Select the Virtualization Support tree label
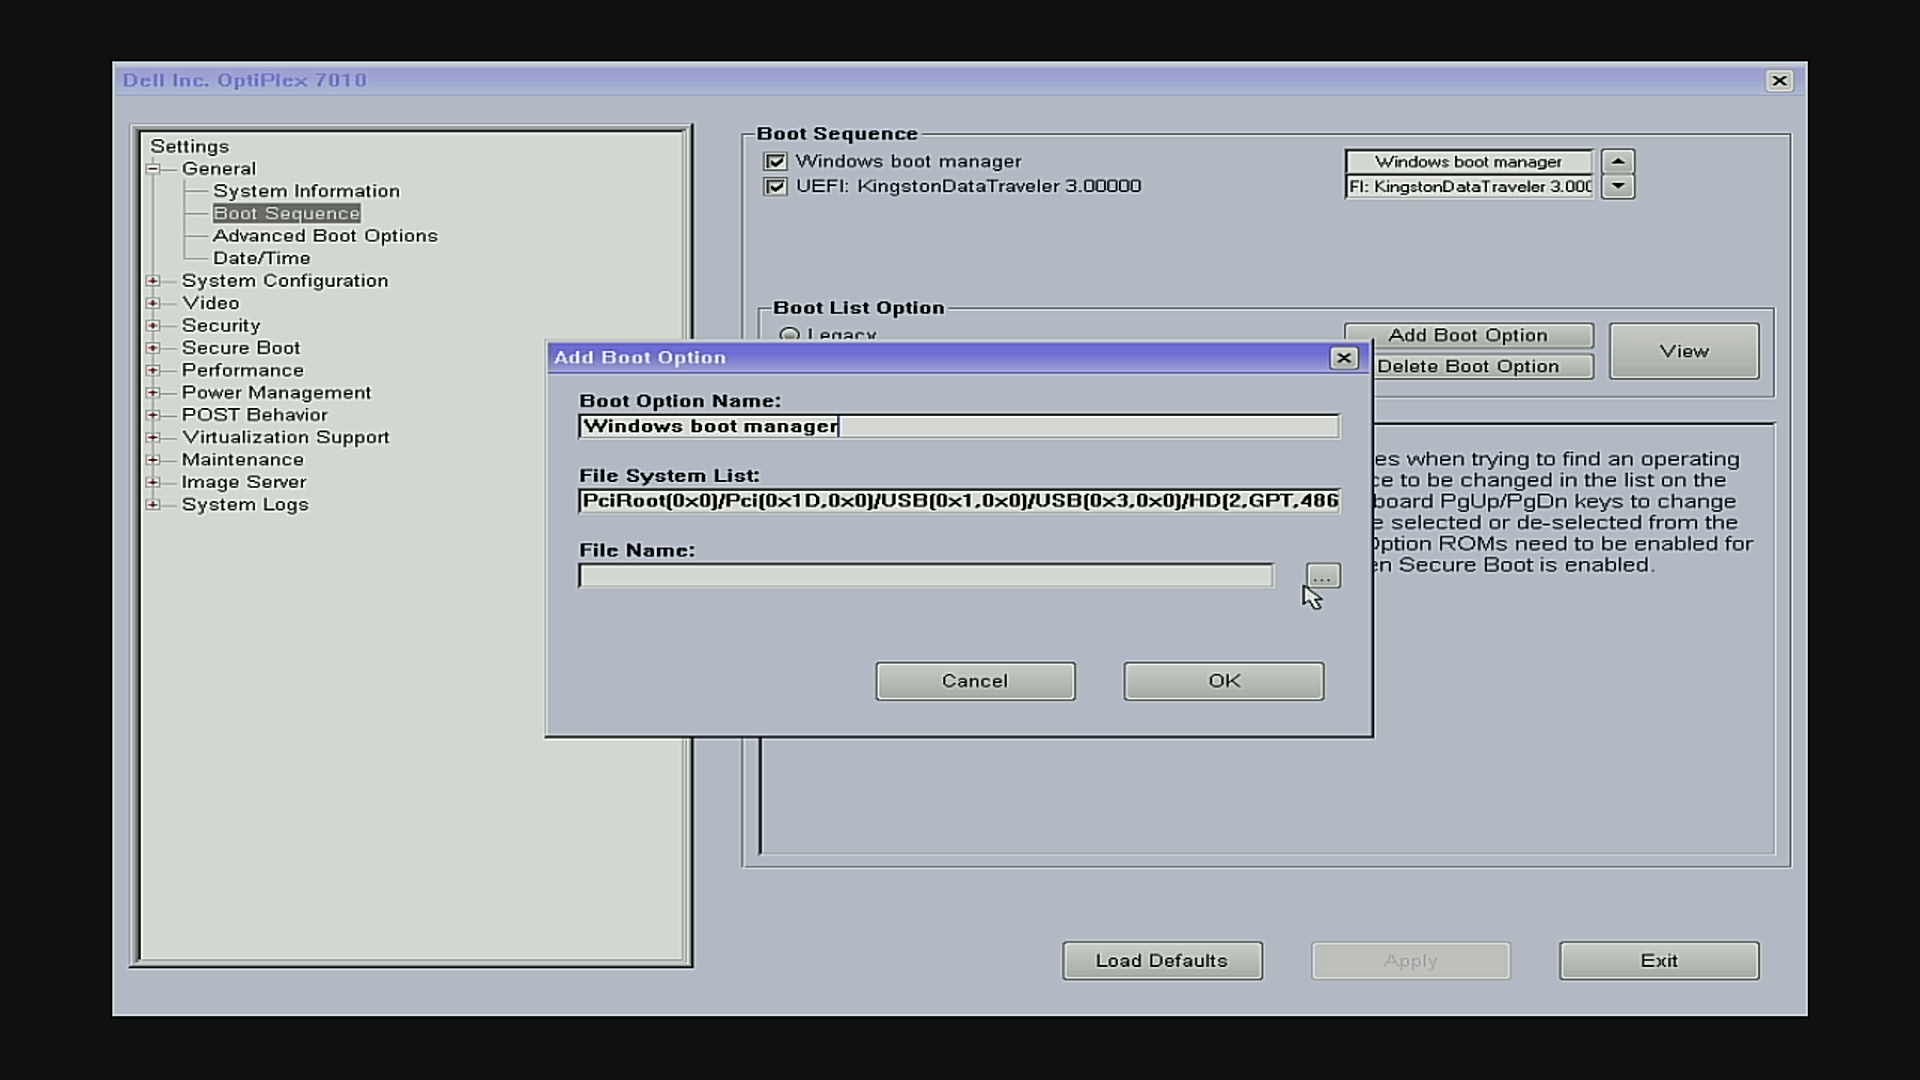The width and height of the screenshot is (1920, 1080). coord(285,437)
